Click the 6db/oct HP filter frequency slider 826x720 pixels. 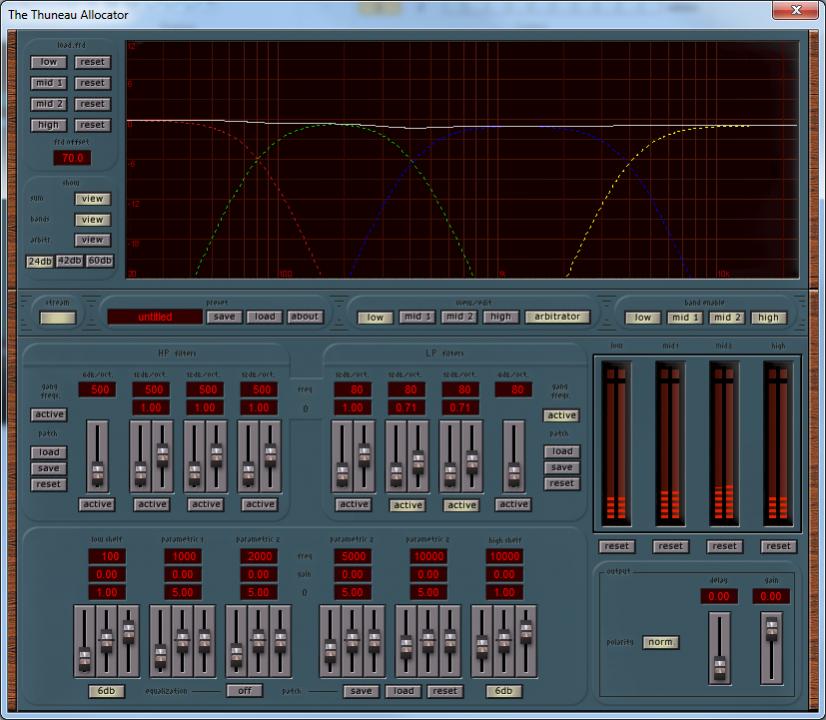[97, 457]
